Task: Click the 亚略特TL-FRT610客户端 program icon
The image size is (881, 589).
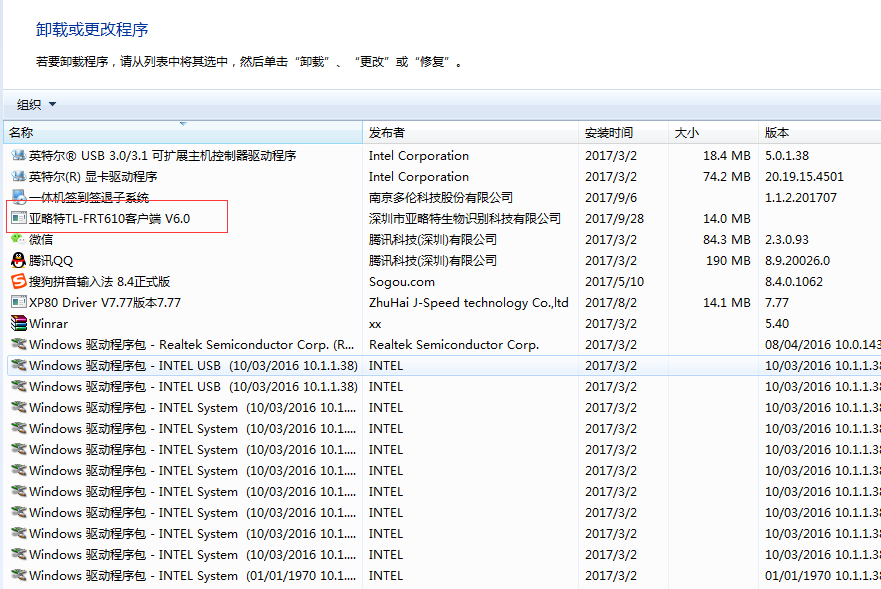Action: 19,218
